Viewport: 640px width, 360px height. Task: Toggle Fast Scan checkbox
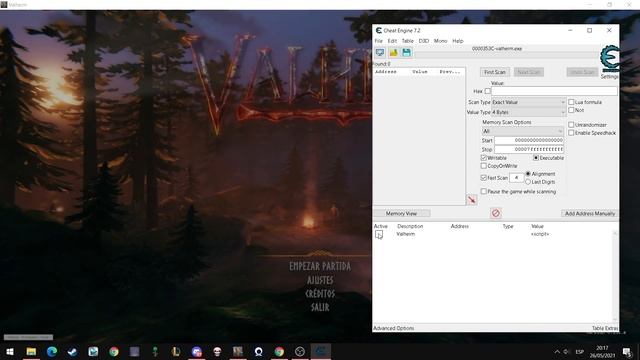484,178
